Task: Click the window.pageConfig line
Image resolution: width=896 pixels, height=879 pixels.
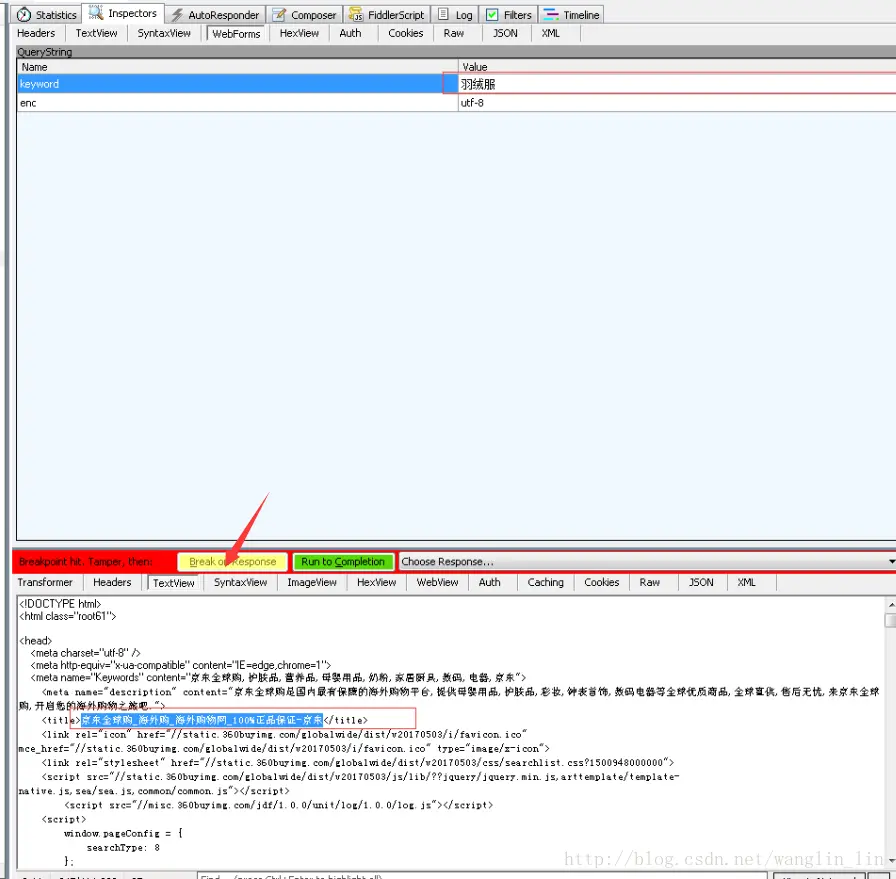Action: (123, 833)
